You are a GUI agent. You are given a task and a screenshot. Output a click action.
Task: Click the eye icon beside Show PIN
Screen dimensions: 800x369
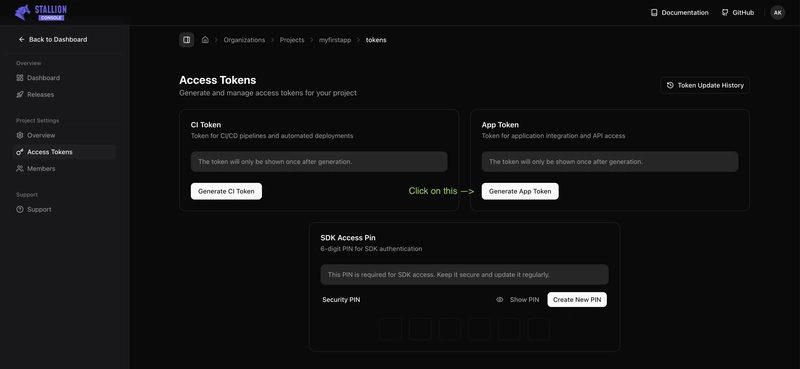[x=499, y=300]
